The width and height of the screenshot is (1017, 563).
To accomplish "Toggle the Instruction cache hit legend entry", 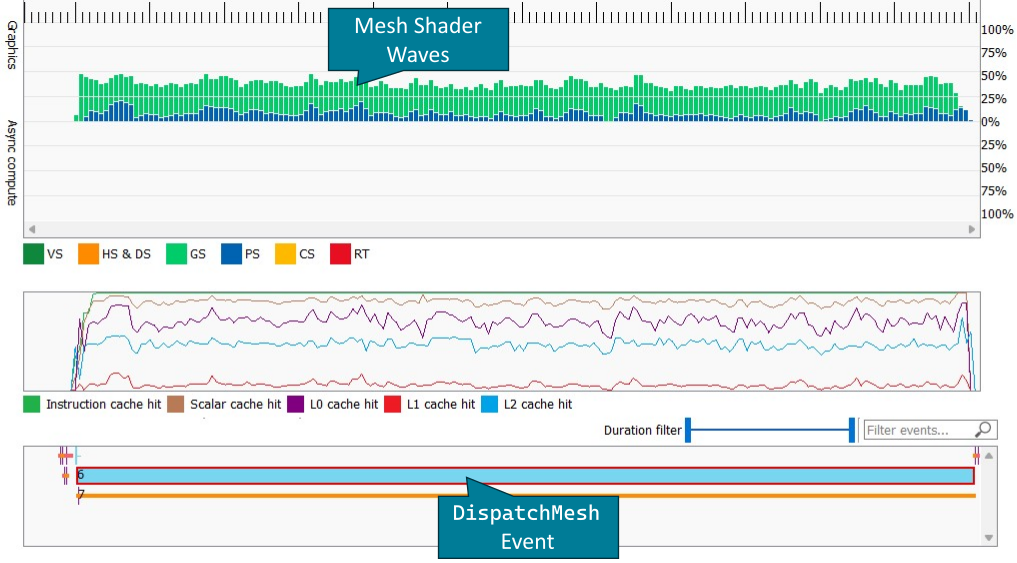I will point(33,405).
